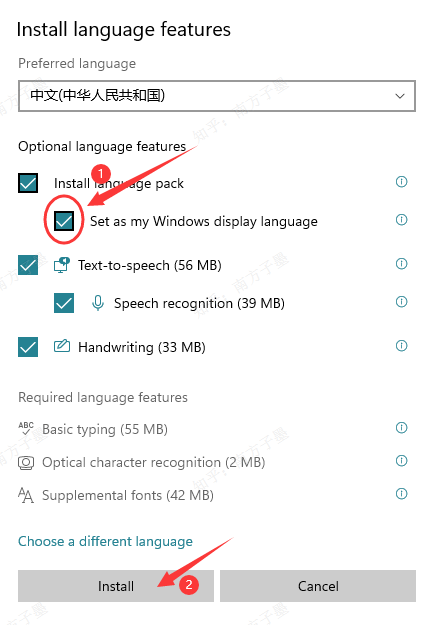
Task: Click the Cancel button
Action: point(318,586)
